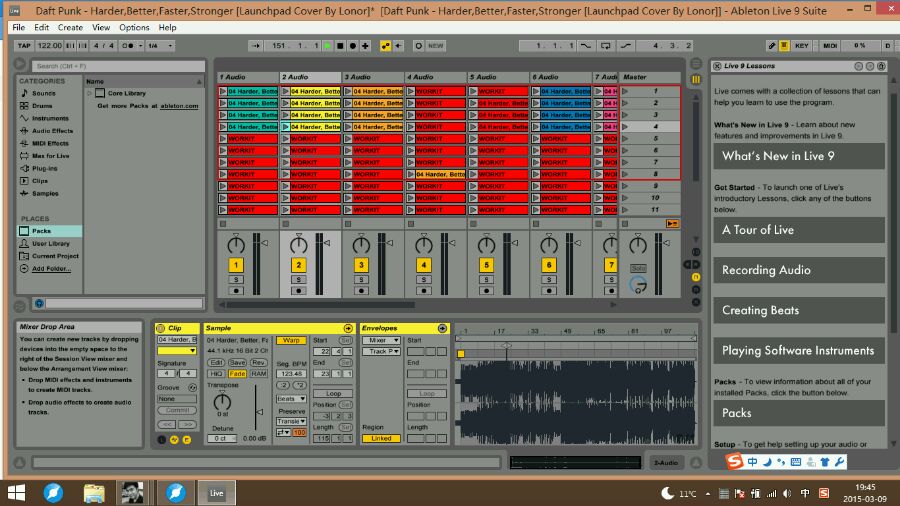Viewport: 900px width, 506px height.
Task: Open the Envelopes Mixer device chooser
Action: point(379,341)
